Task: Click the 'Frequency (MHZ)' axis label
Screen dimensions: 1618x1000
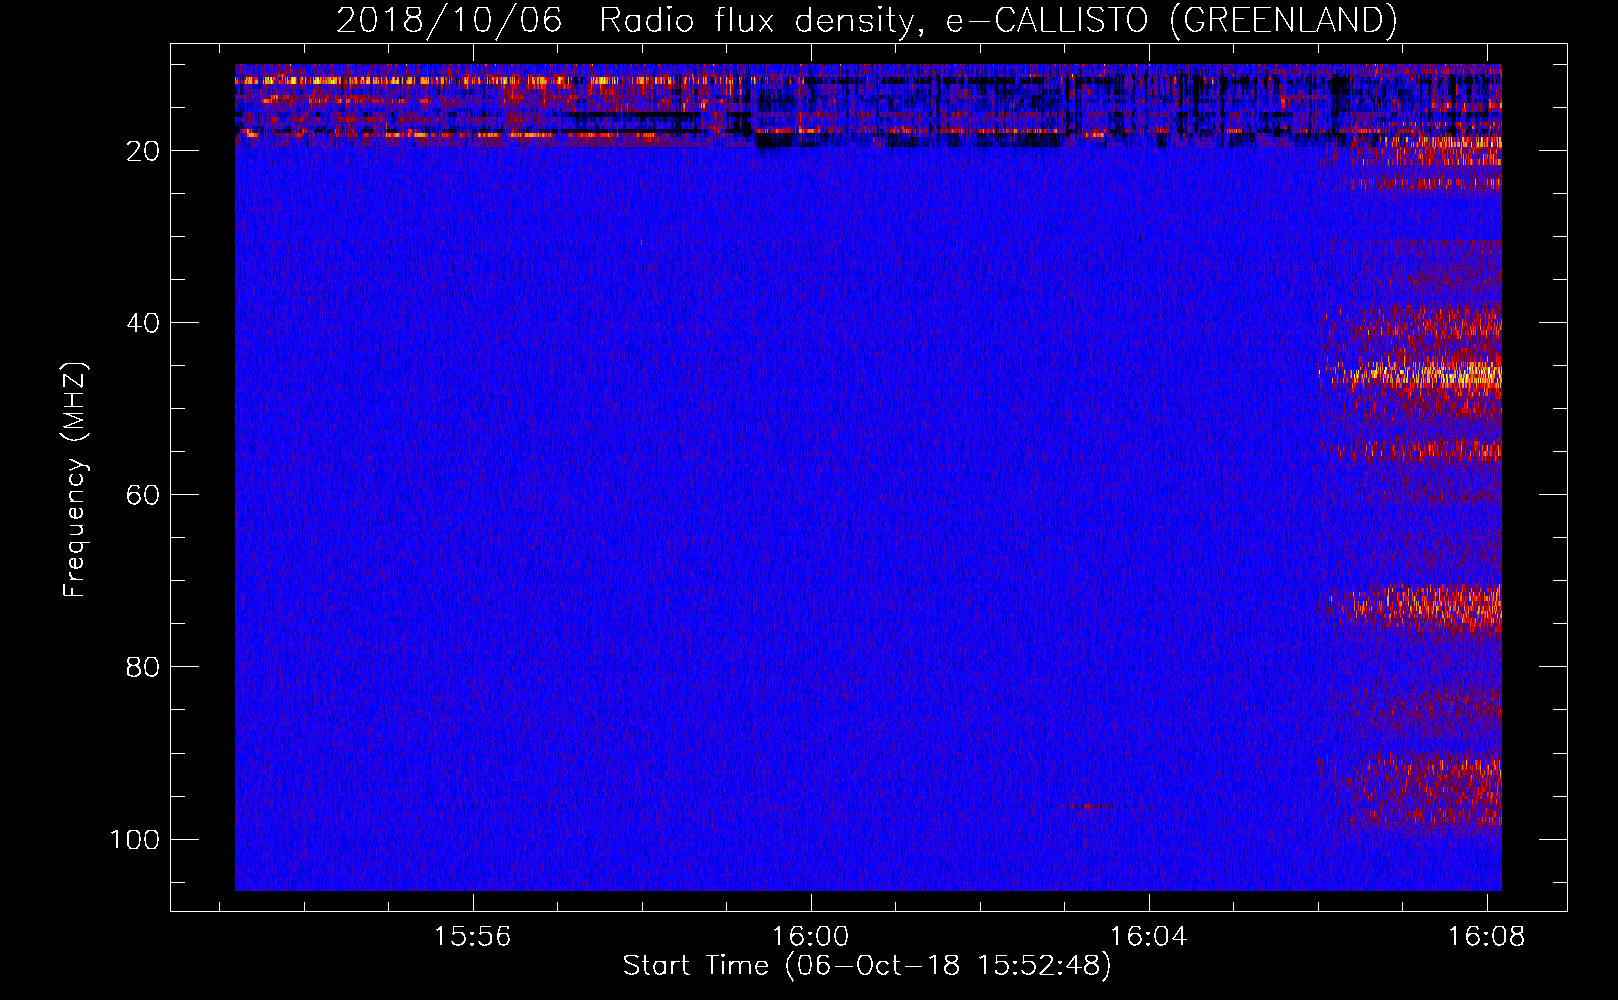Action: (75, 480)
